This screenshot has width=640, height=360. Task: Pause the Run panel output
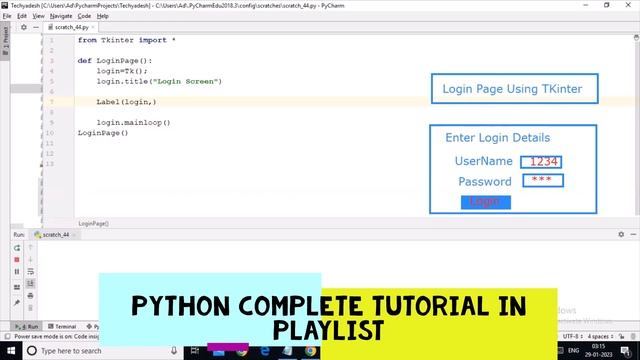pos(17,271)
